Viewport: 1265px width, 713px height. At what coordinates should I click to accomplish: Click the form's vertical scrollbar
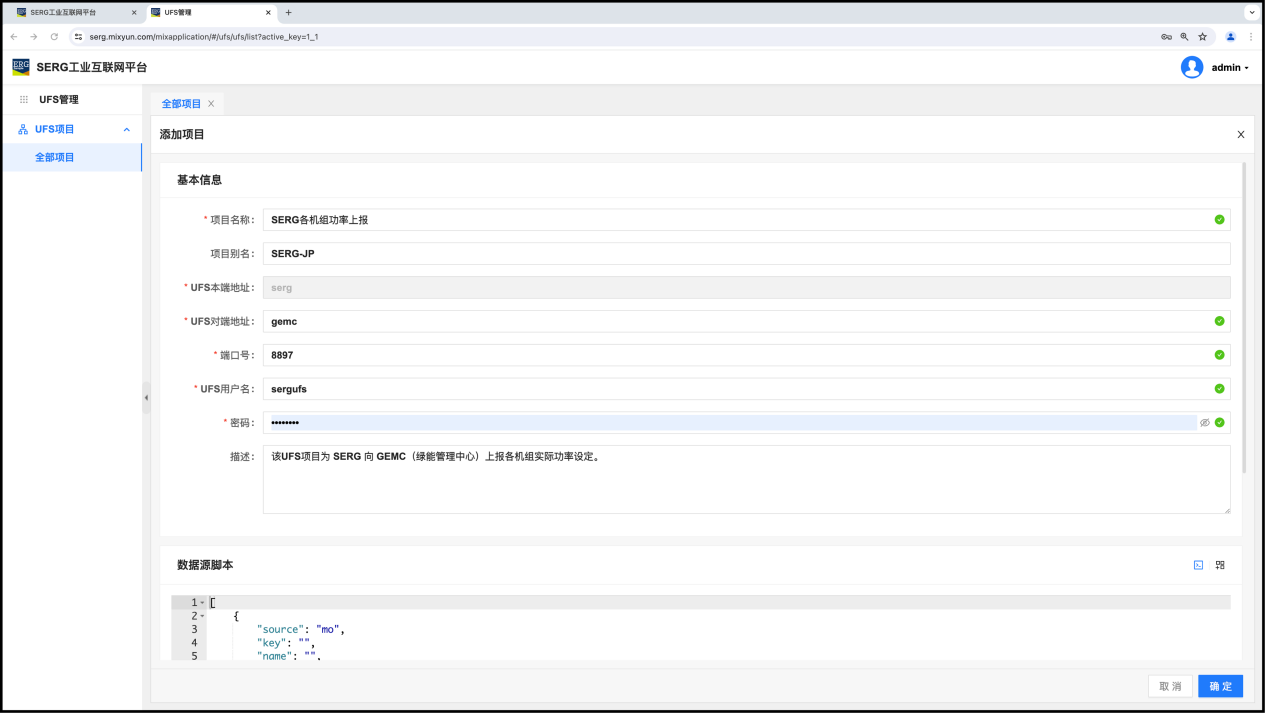[1244, 320]
